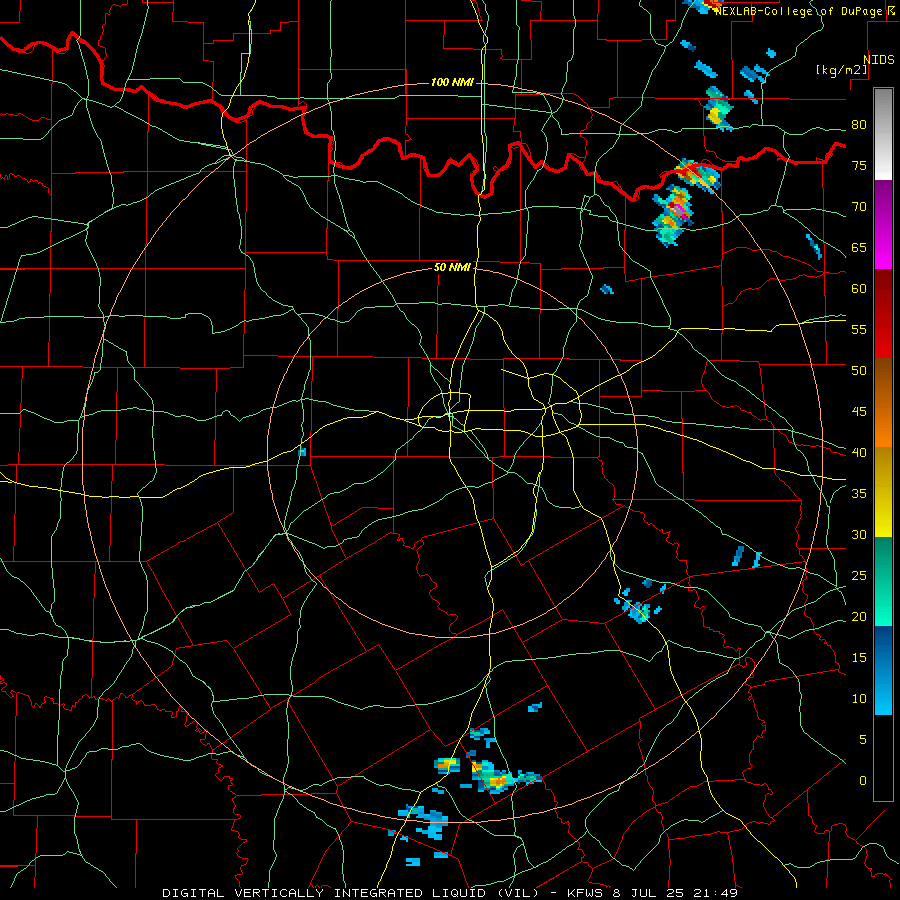
Task: Click the 65 value on the color scale
Action: pos(859,247)
